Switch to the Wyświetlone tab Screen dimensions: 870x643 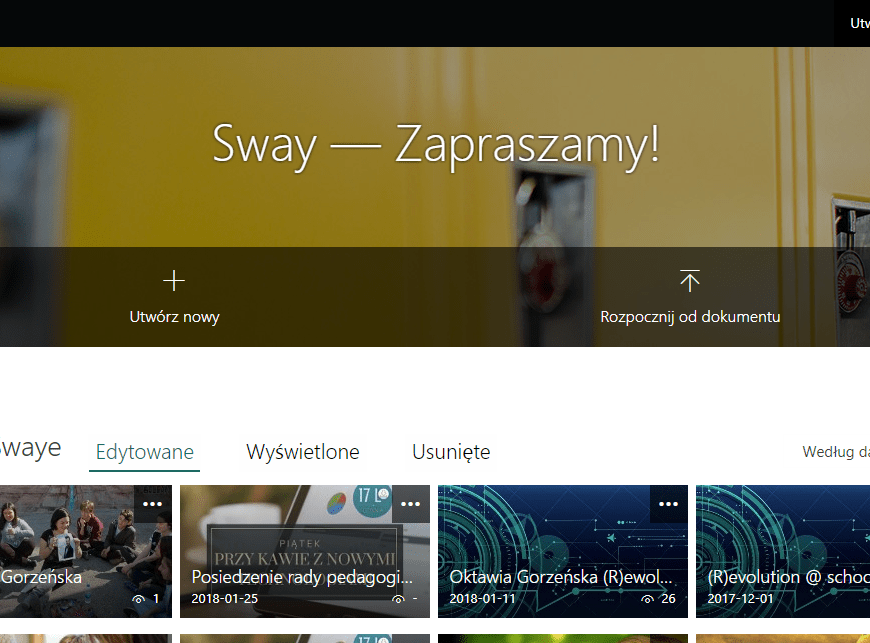point(303,452)
